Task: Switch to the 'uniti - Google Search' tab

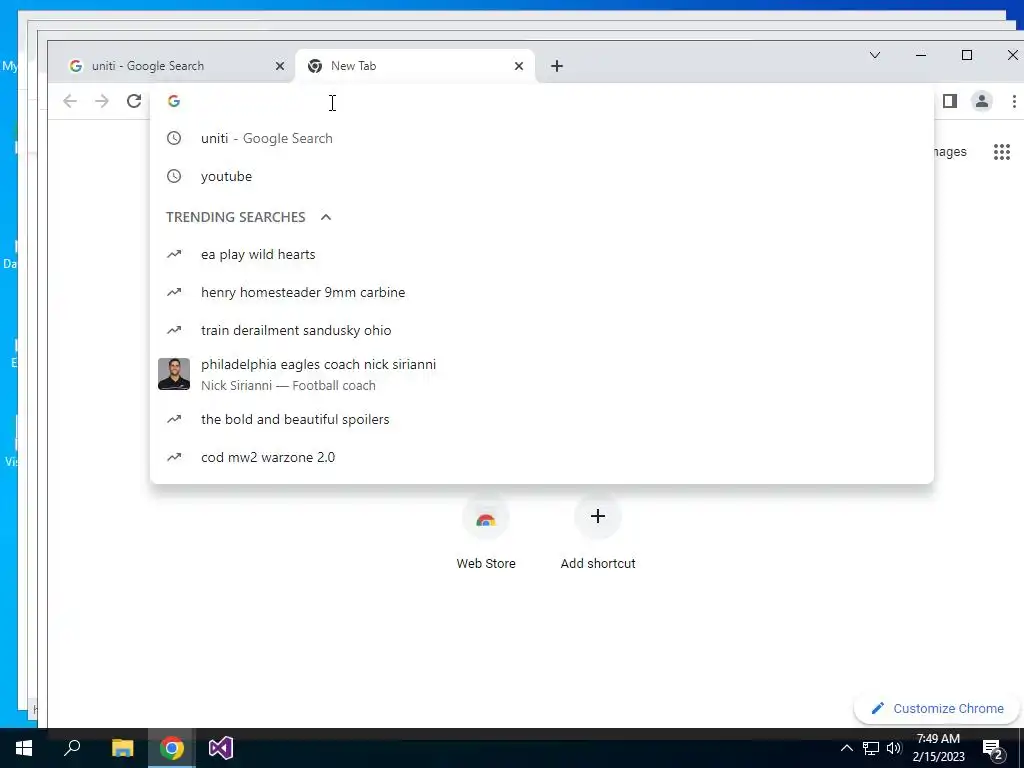Action: click(173, 66)
